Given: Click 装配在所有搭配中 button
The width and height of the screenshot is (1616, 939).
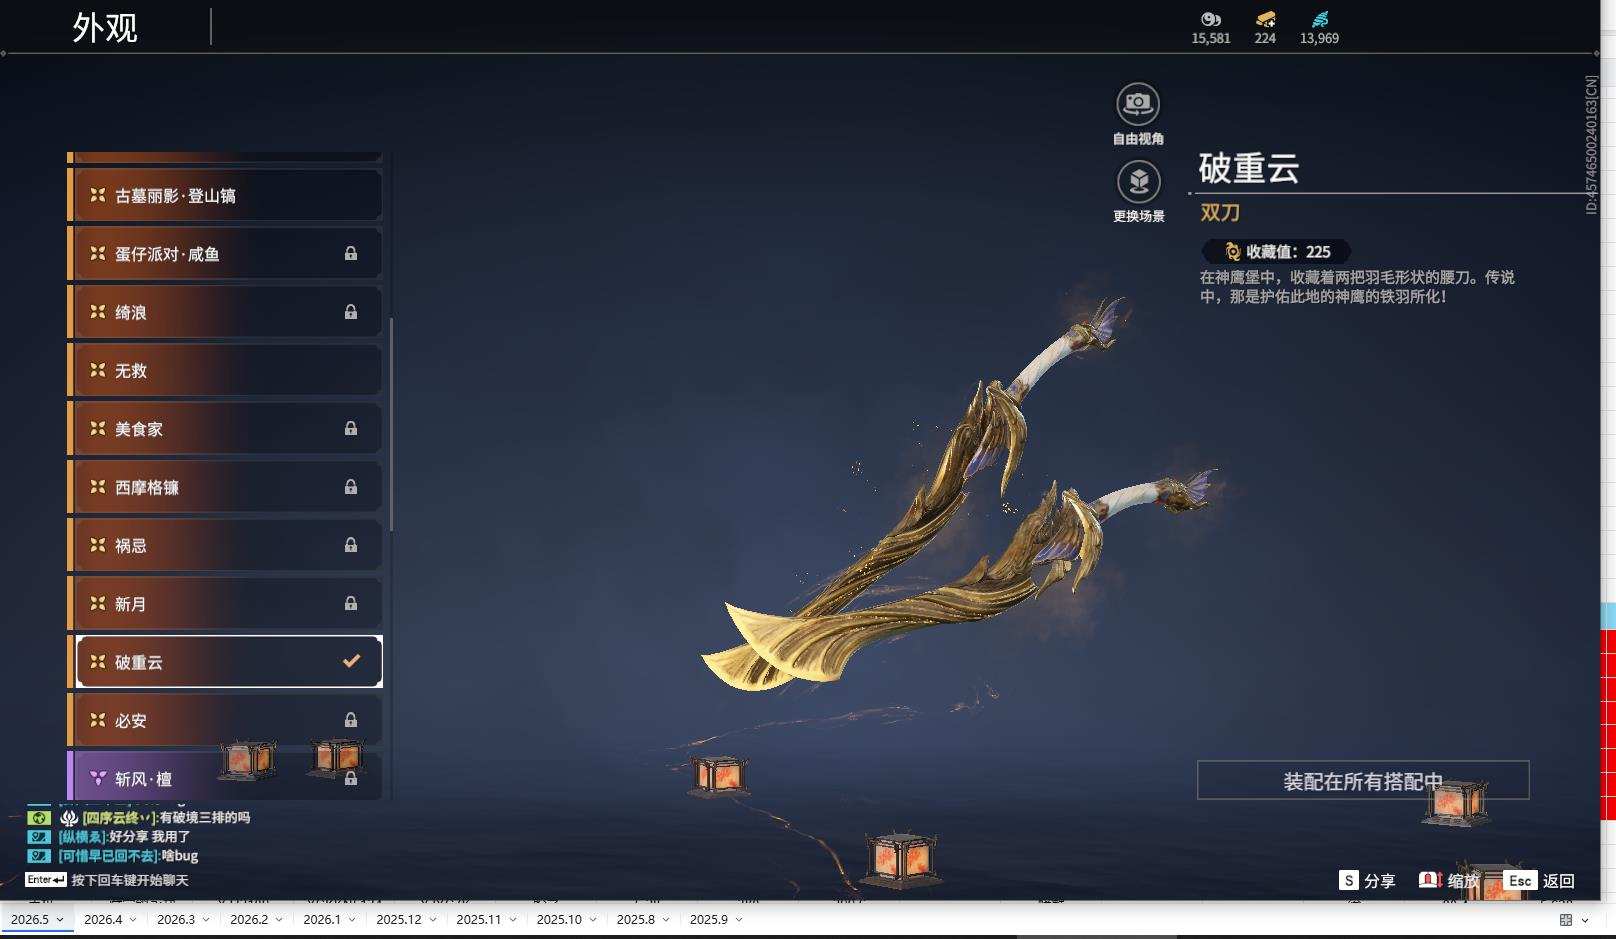Looking at the screenshot, I should click(x=1363, y=780).
